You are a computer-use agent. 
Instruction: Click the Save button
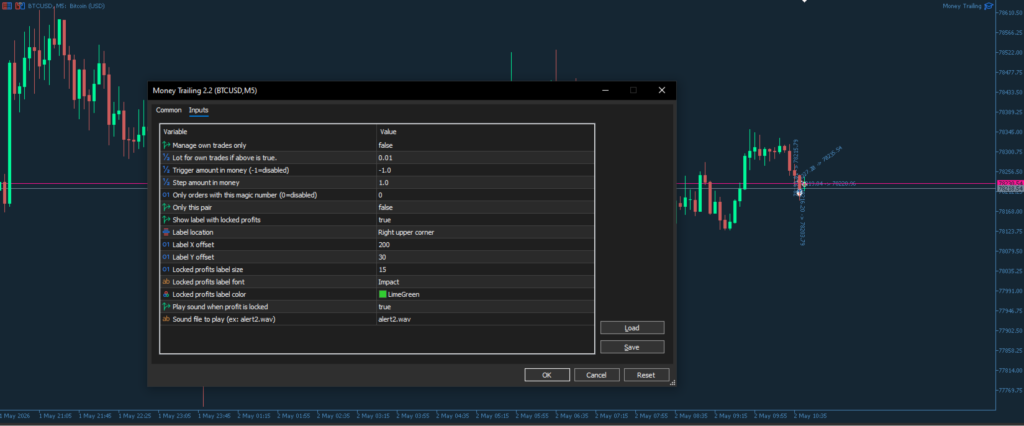632,347
